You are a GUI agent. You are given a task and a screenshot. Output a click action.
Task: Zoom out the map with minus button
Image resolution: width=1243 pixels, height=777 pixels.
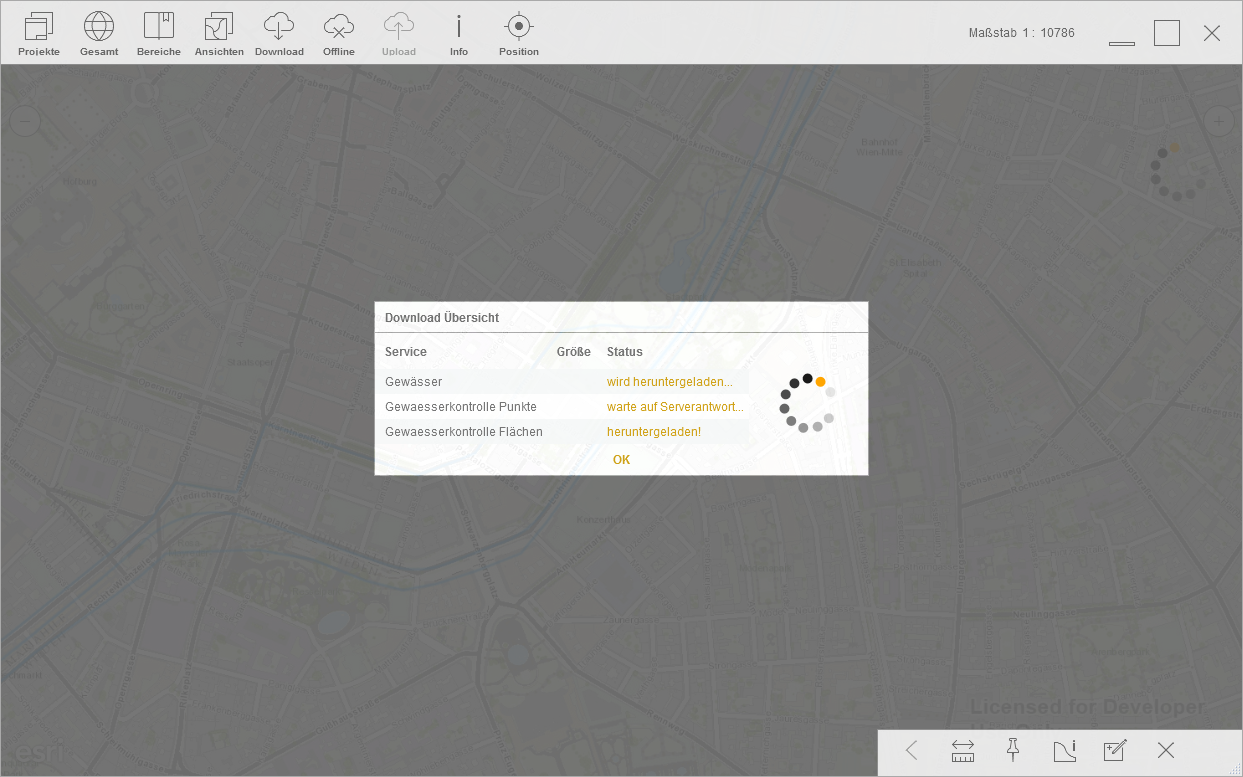coord(25,122)
